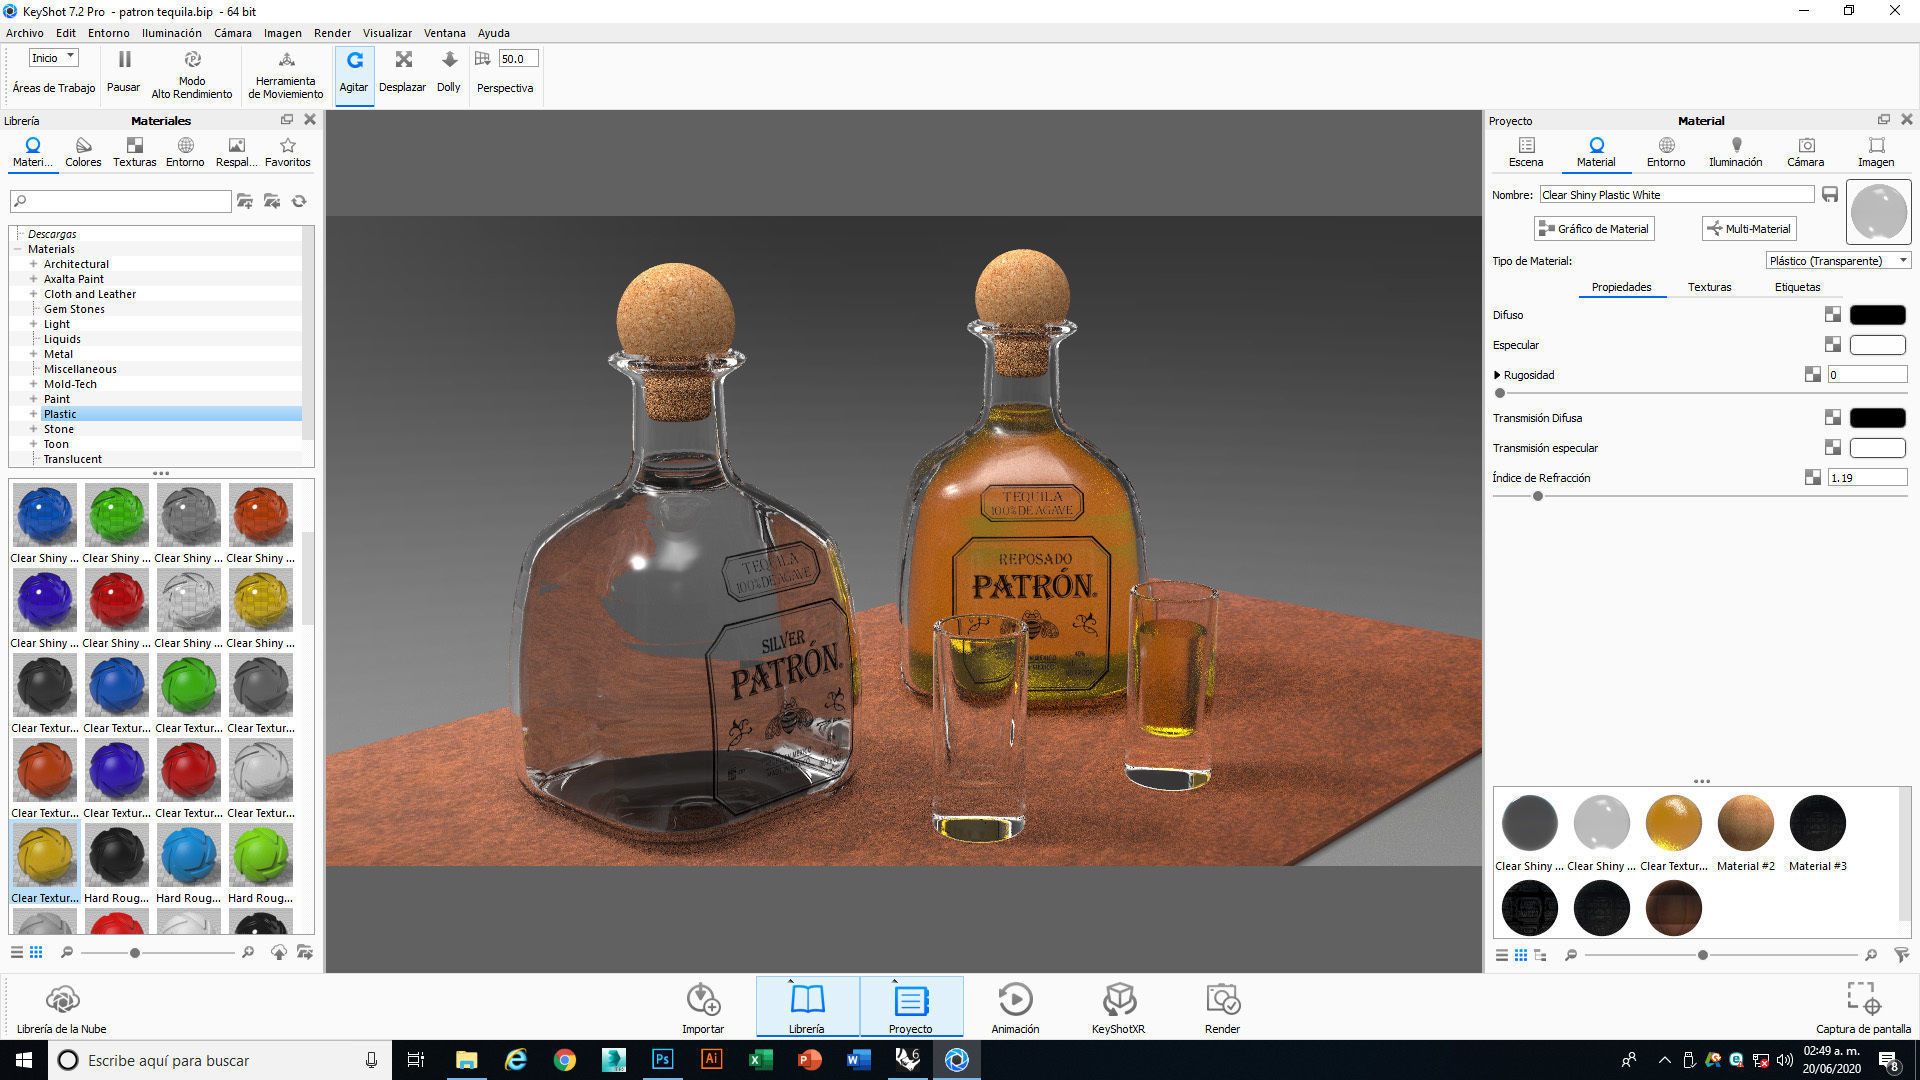Screen dimensions: 1920x1080
Task: Open Tipo de Material dropdown
Action: pyautogui.click(x=1838, y=261)
